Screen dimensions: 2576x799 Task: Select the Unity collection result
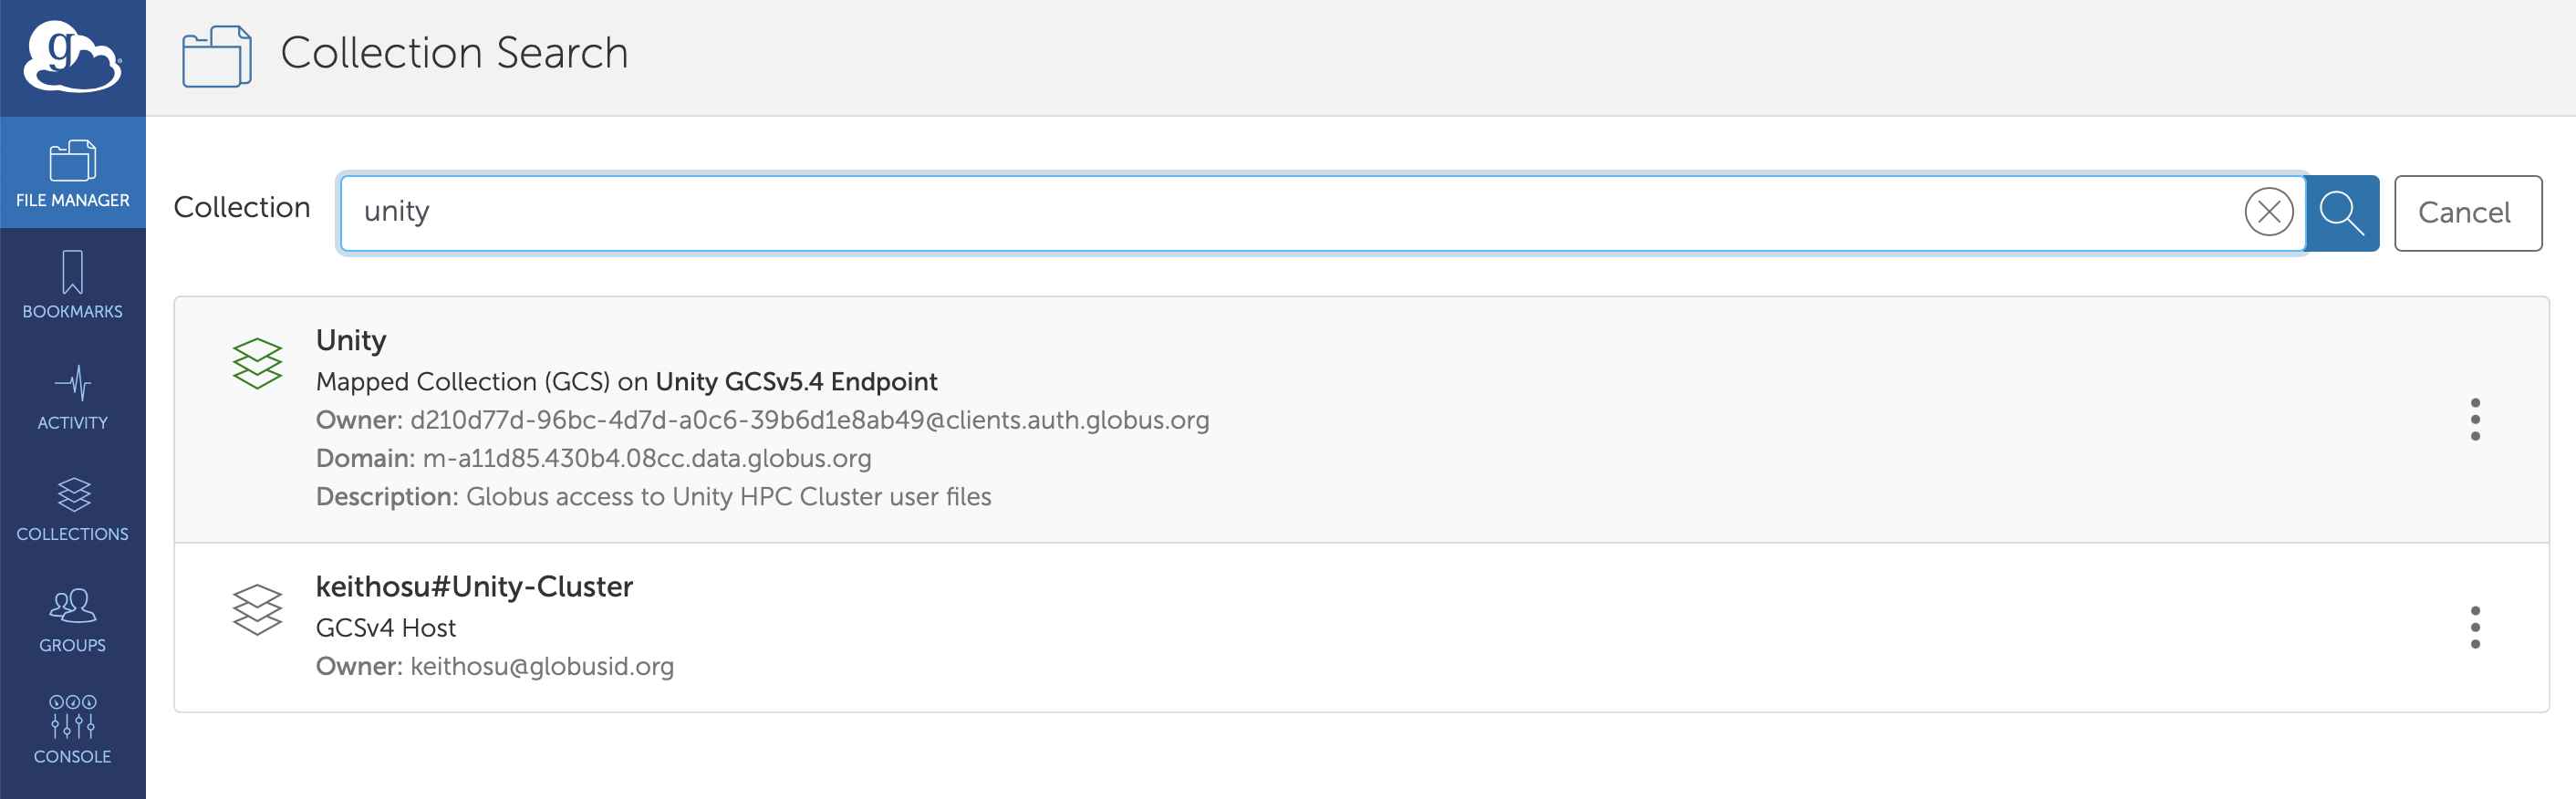click(1361, 420)
